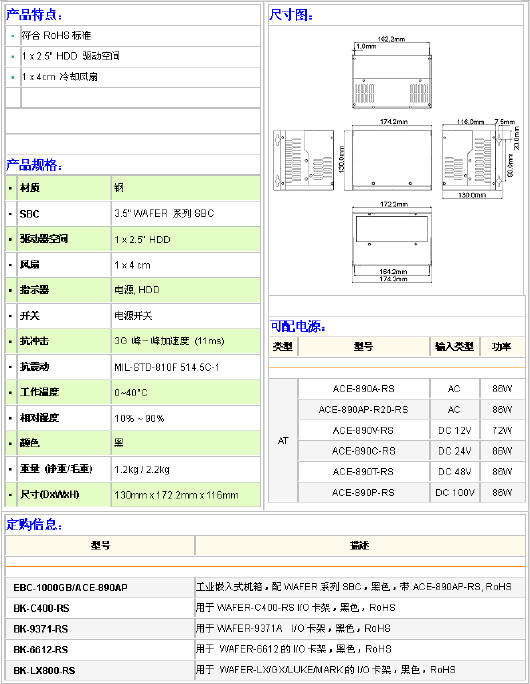Click the model ACE-890AP-R20-RS
530x684 pixels.
click(363, 410)
